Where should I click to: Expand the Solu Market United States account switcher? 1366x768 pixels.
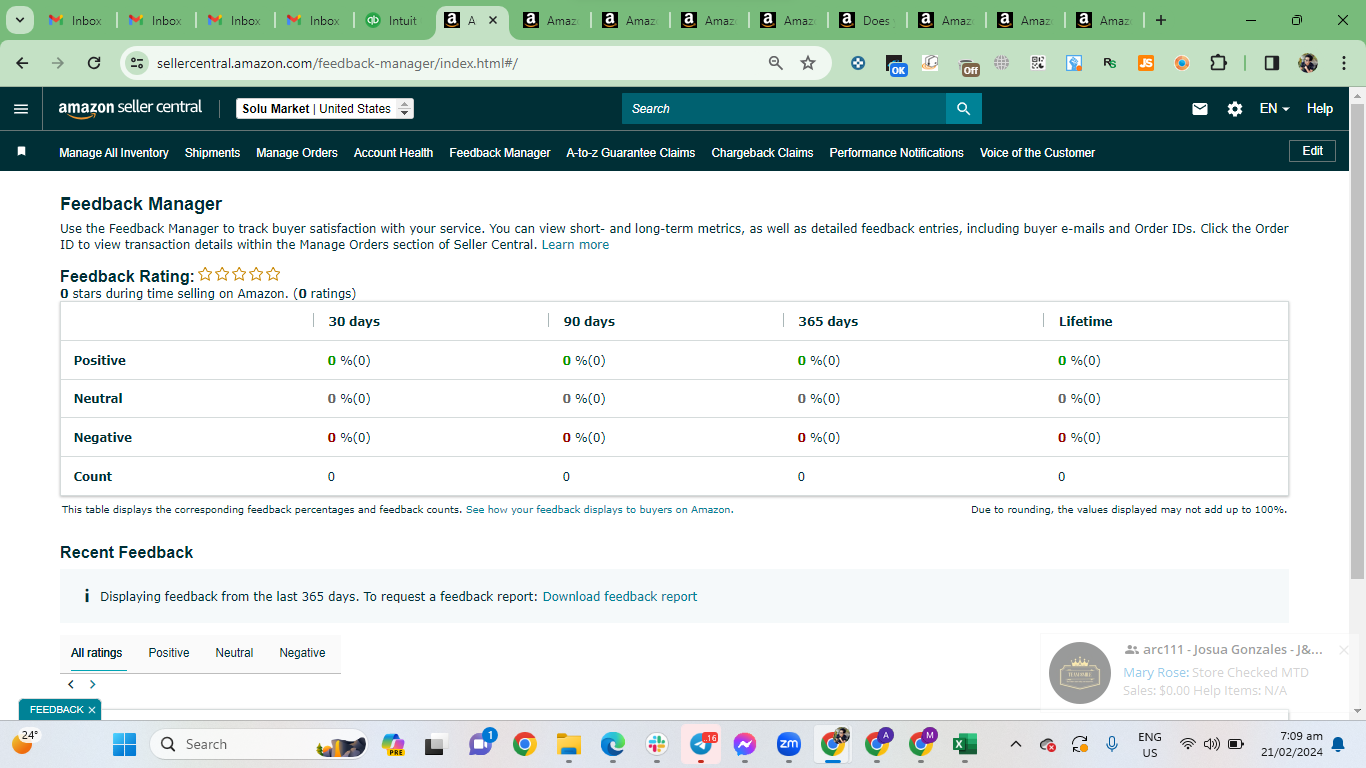click(325, 109)
